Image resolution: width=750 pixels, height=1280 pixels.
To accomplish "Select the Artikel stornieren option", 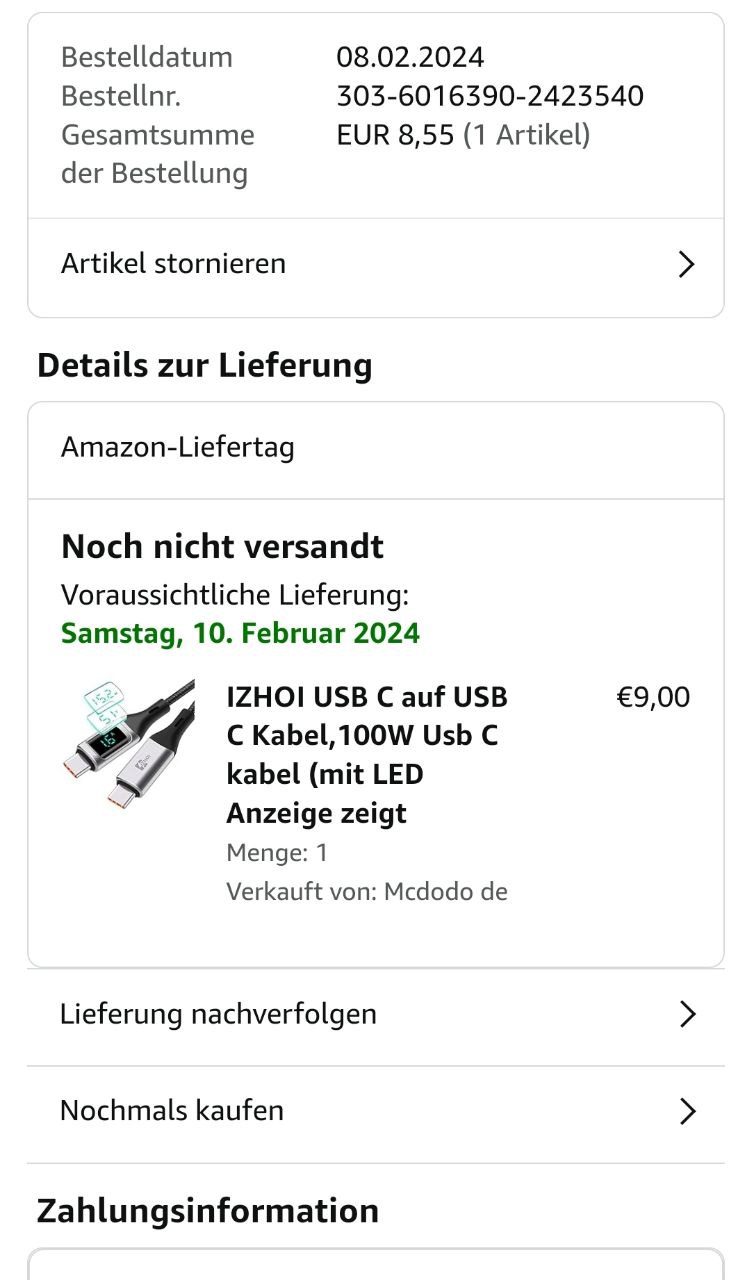I will point(174,264).
